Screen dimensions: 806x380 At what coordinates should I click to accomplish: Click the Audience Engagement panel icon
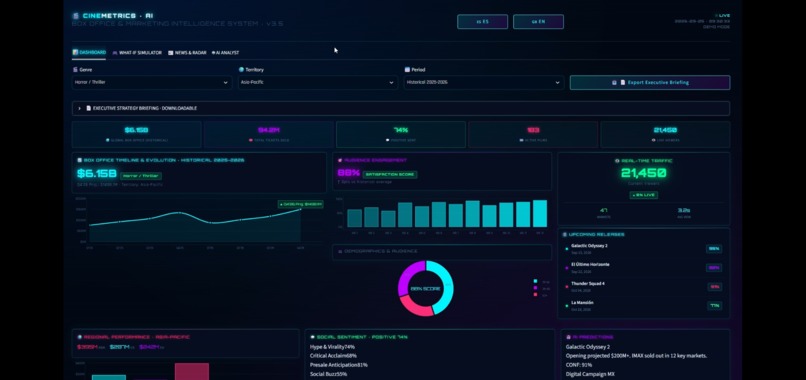point(340,160)
